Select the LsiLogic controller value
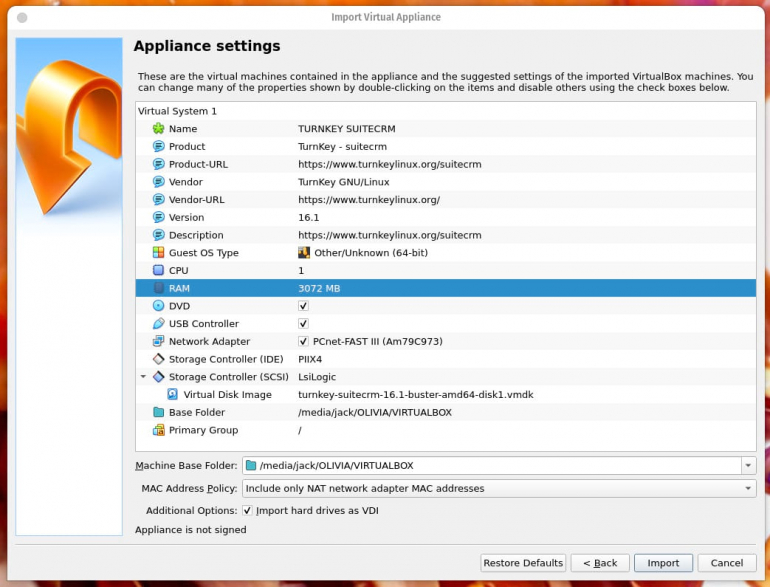The width and height of the screenshot is (770, 587). tap(317, 377)
